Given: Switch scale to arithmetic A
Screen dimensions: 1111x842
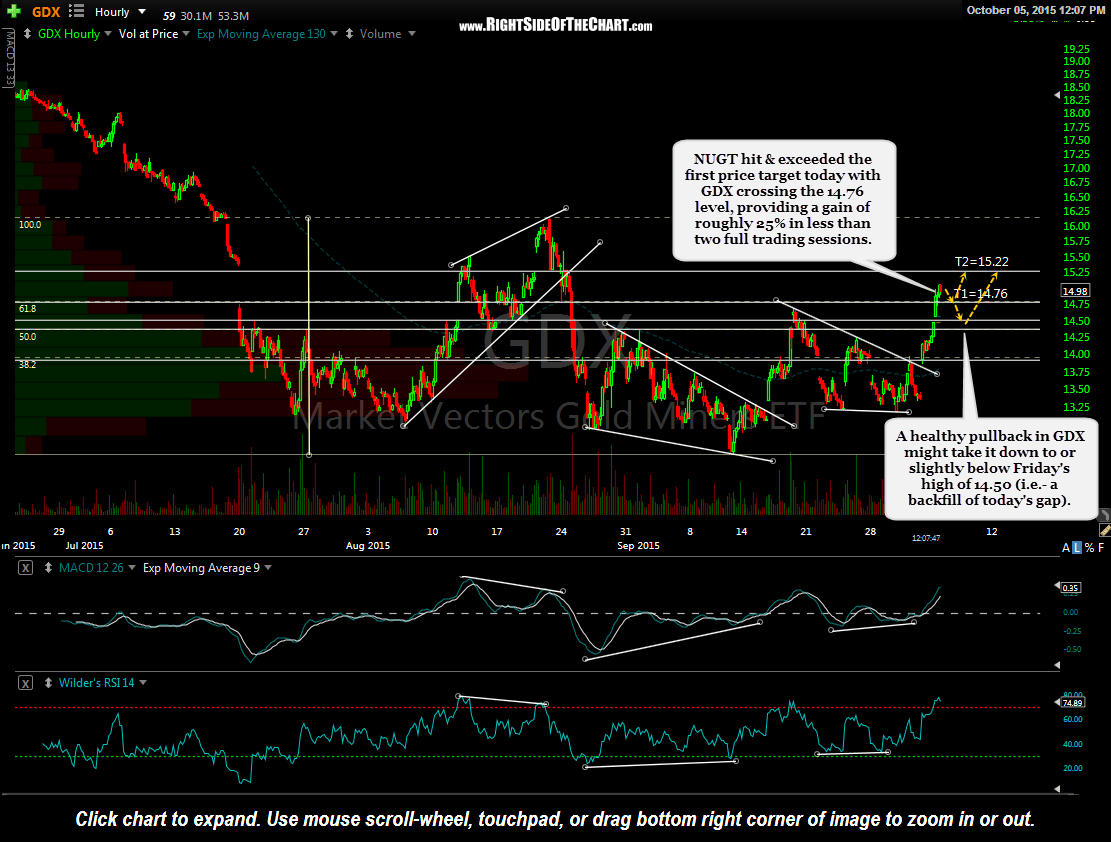Looking at the screenshot, I should click(1066, 547).
